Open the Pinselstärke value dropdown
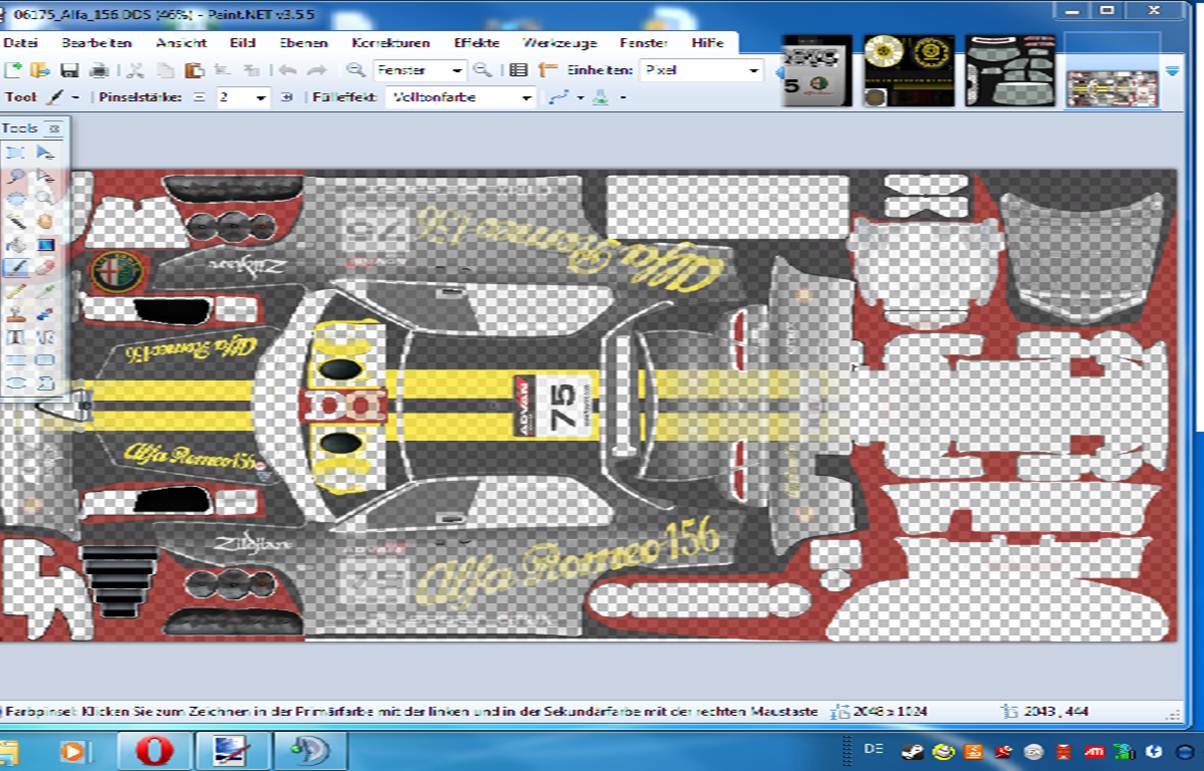Viewport: 1204px width, 771px height. pyautogui.click(x=261, y=97)
